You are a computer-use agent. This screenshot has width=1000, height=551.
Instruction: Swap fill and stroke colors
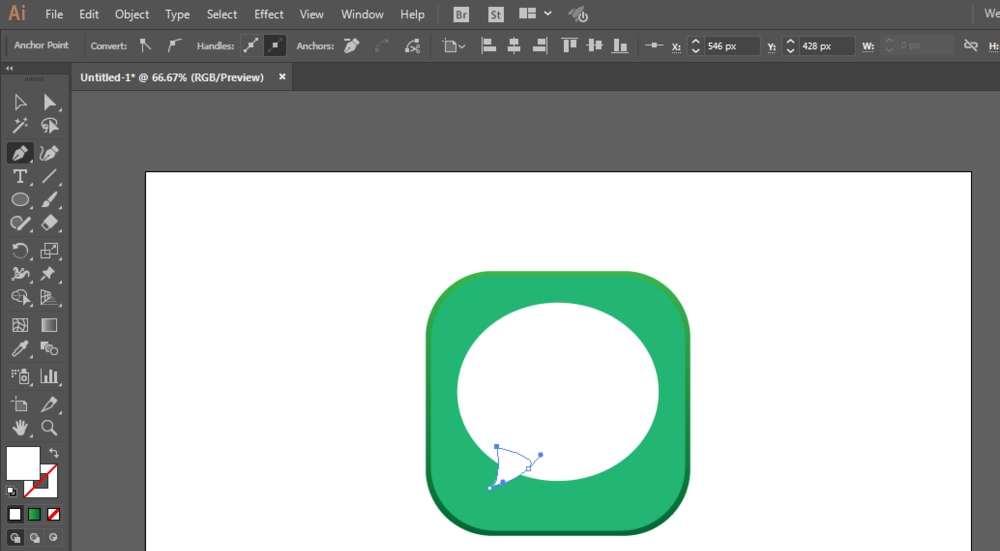click(x=54, y=453)
